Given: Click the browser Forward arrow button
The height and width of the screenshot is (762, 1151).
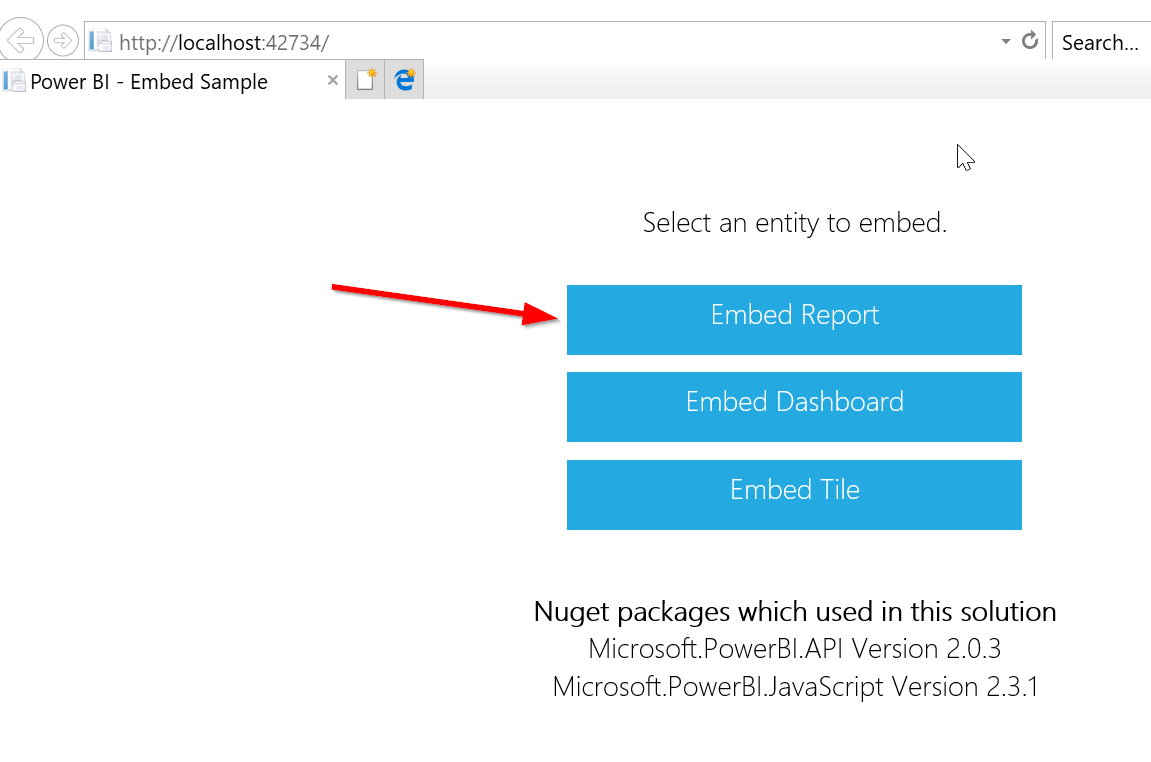Looking at the screenshot, I should (62, 41).
